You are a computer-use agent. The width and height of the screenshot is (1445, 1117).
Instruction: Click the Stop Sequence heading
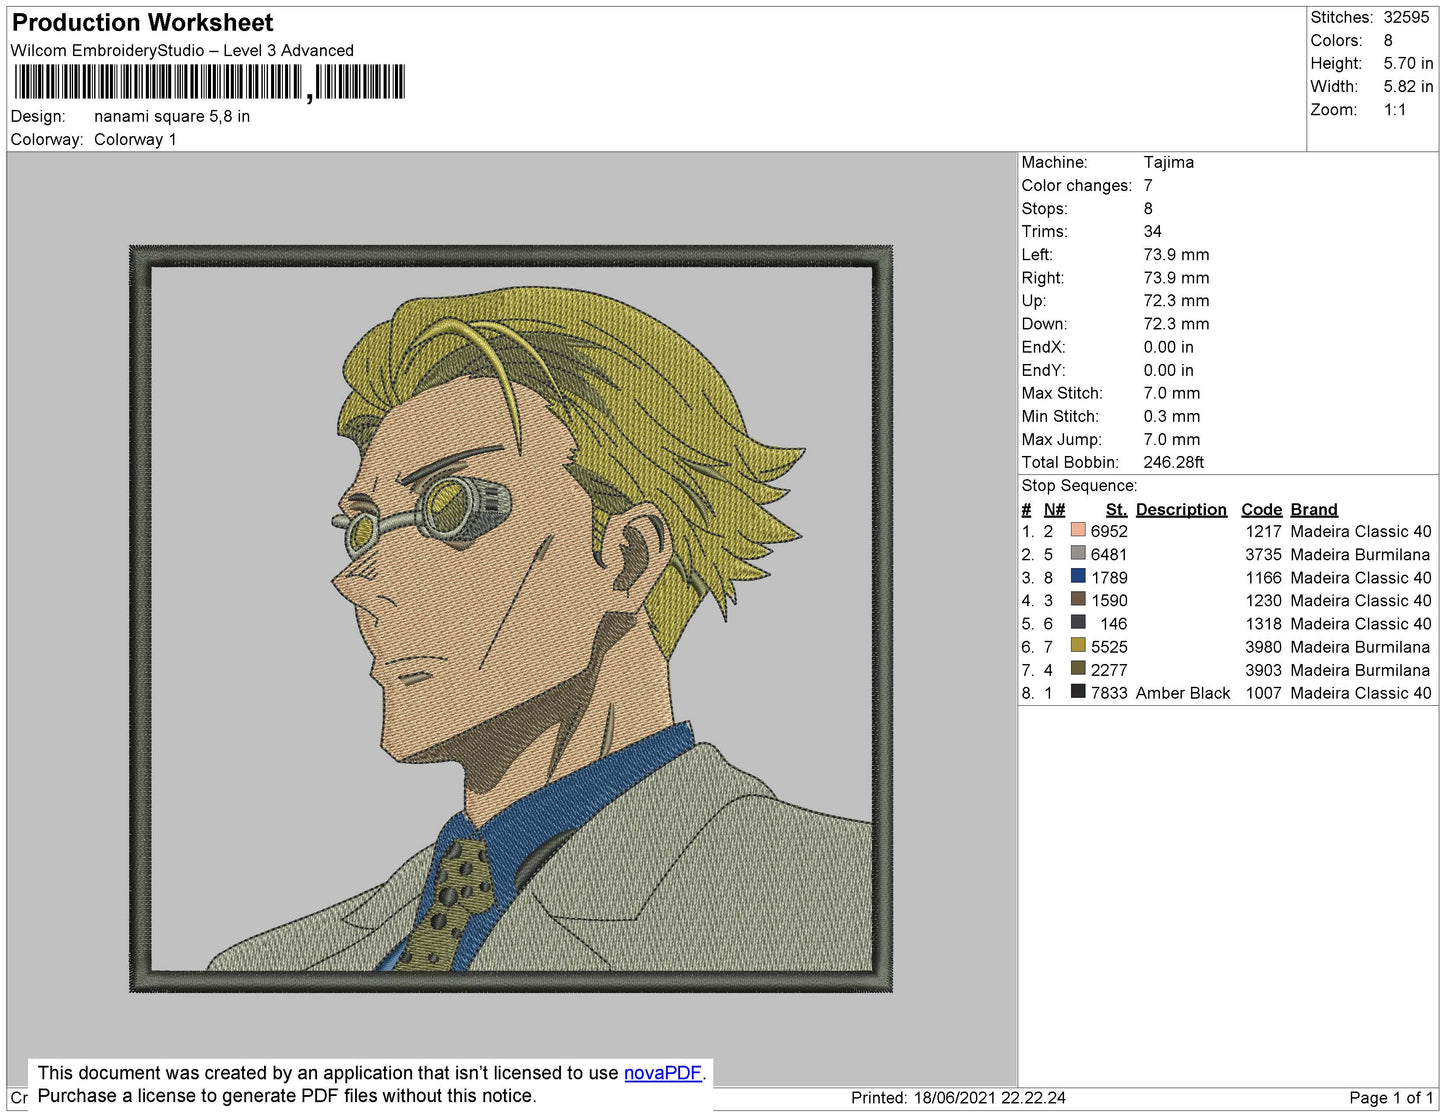coord(1079,486)
